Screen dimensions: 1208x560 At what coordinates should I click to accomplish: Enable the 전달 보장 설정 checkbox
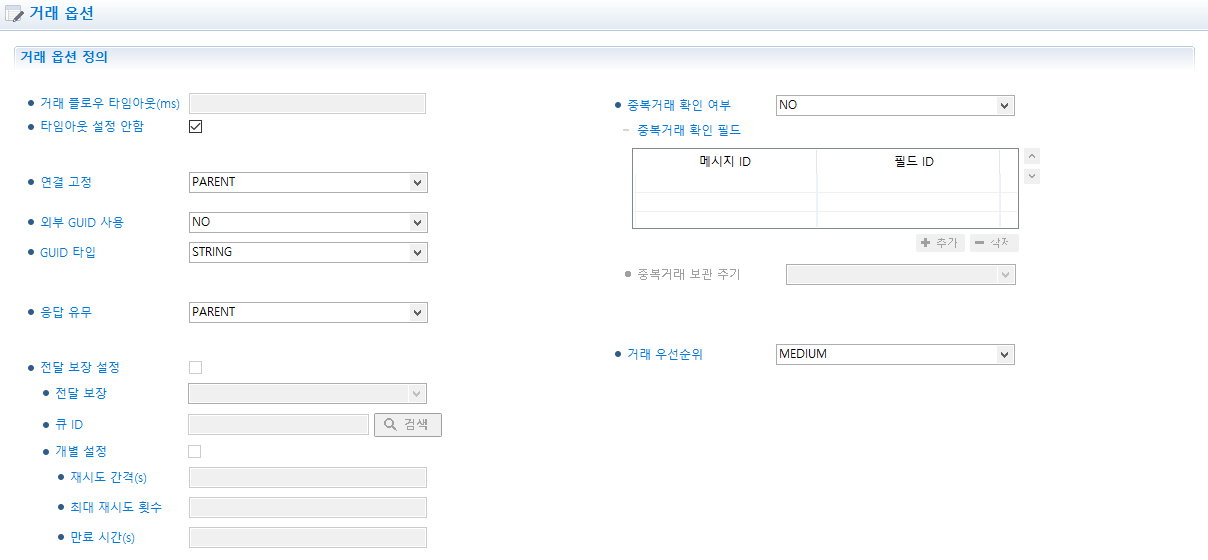(196, 368)
